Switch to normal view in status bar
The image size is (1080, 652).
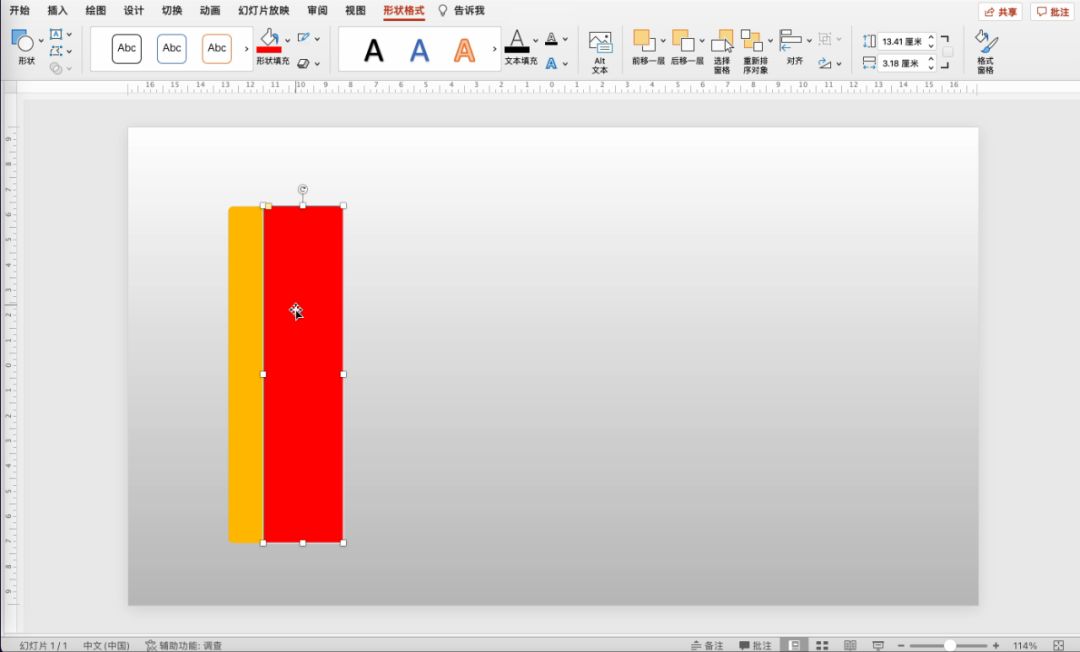pyautogui.click(x=794, y=645)
